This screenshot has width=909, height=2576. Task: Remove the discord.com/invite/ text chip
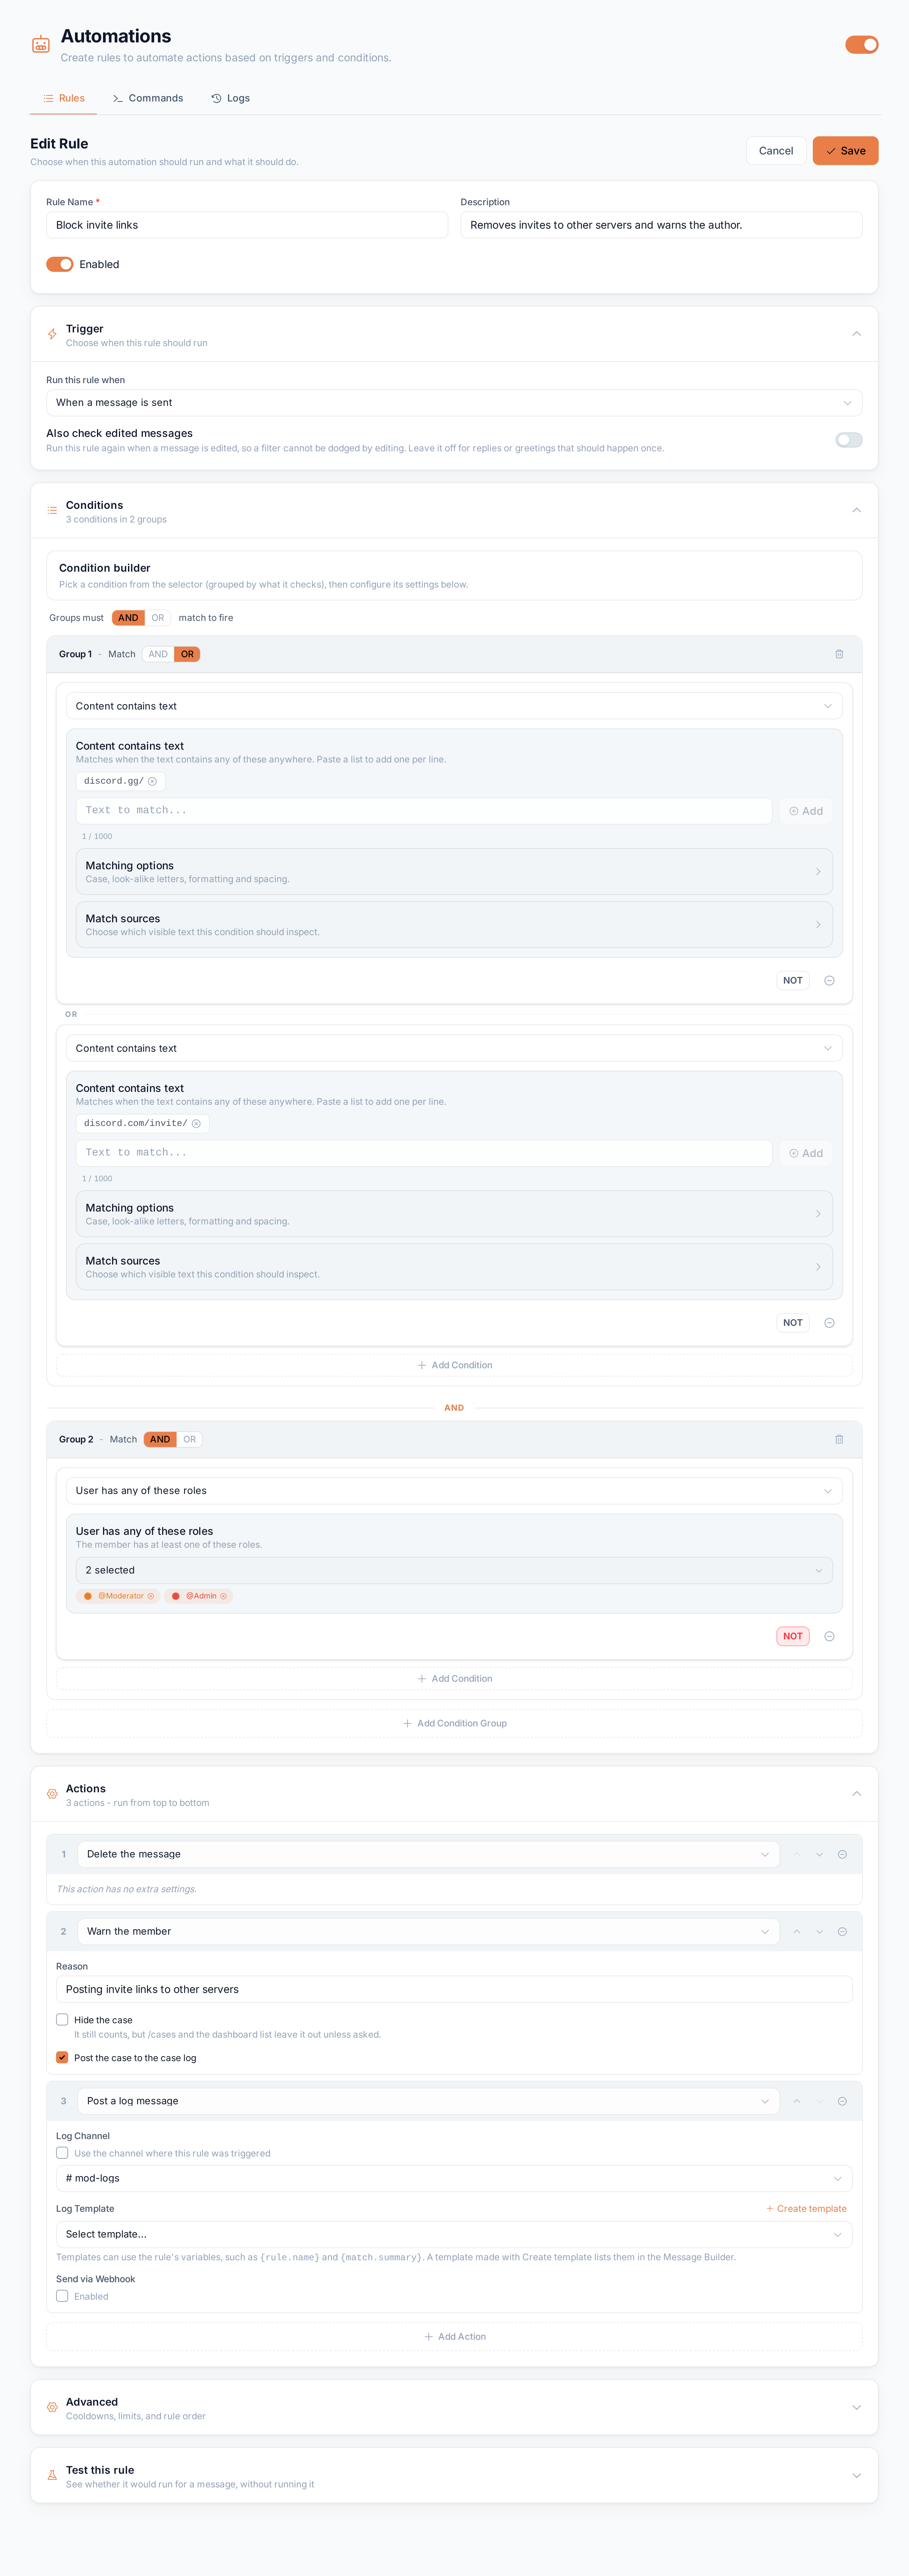(196, 1123)
